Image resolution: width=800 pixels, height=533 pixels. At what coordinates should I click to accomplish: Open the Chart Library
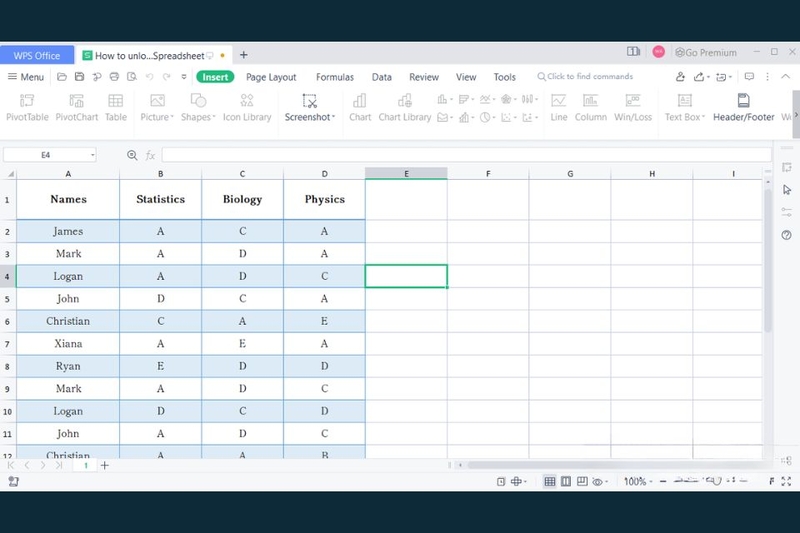click(x=405, y=108)
